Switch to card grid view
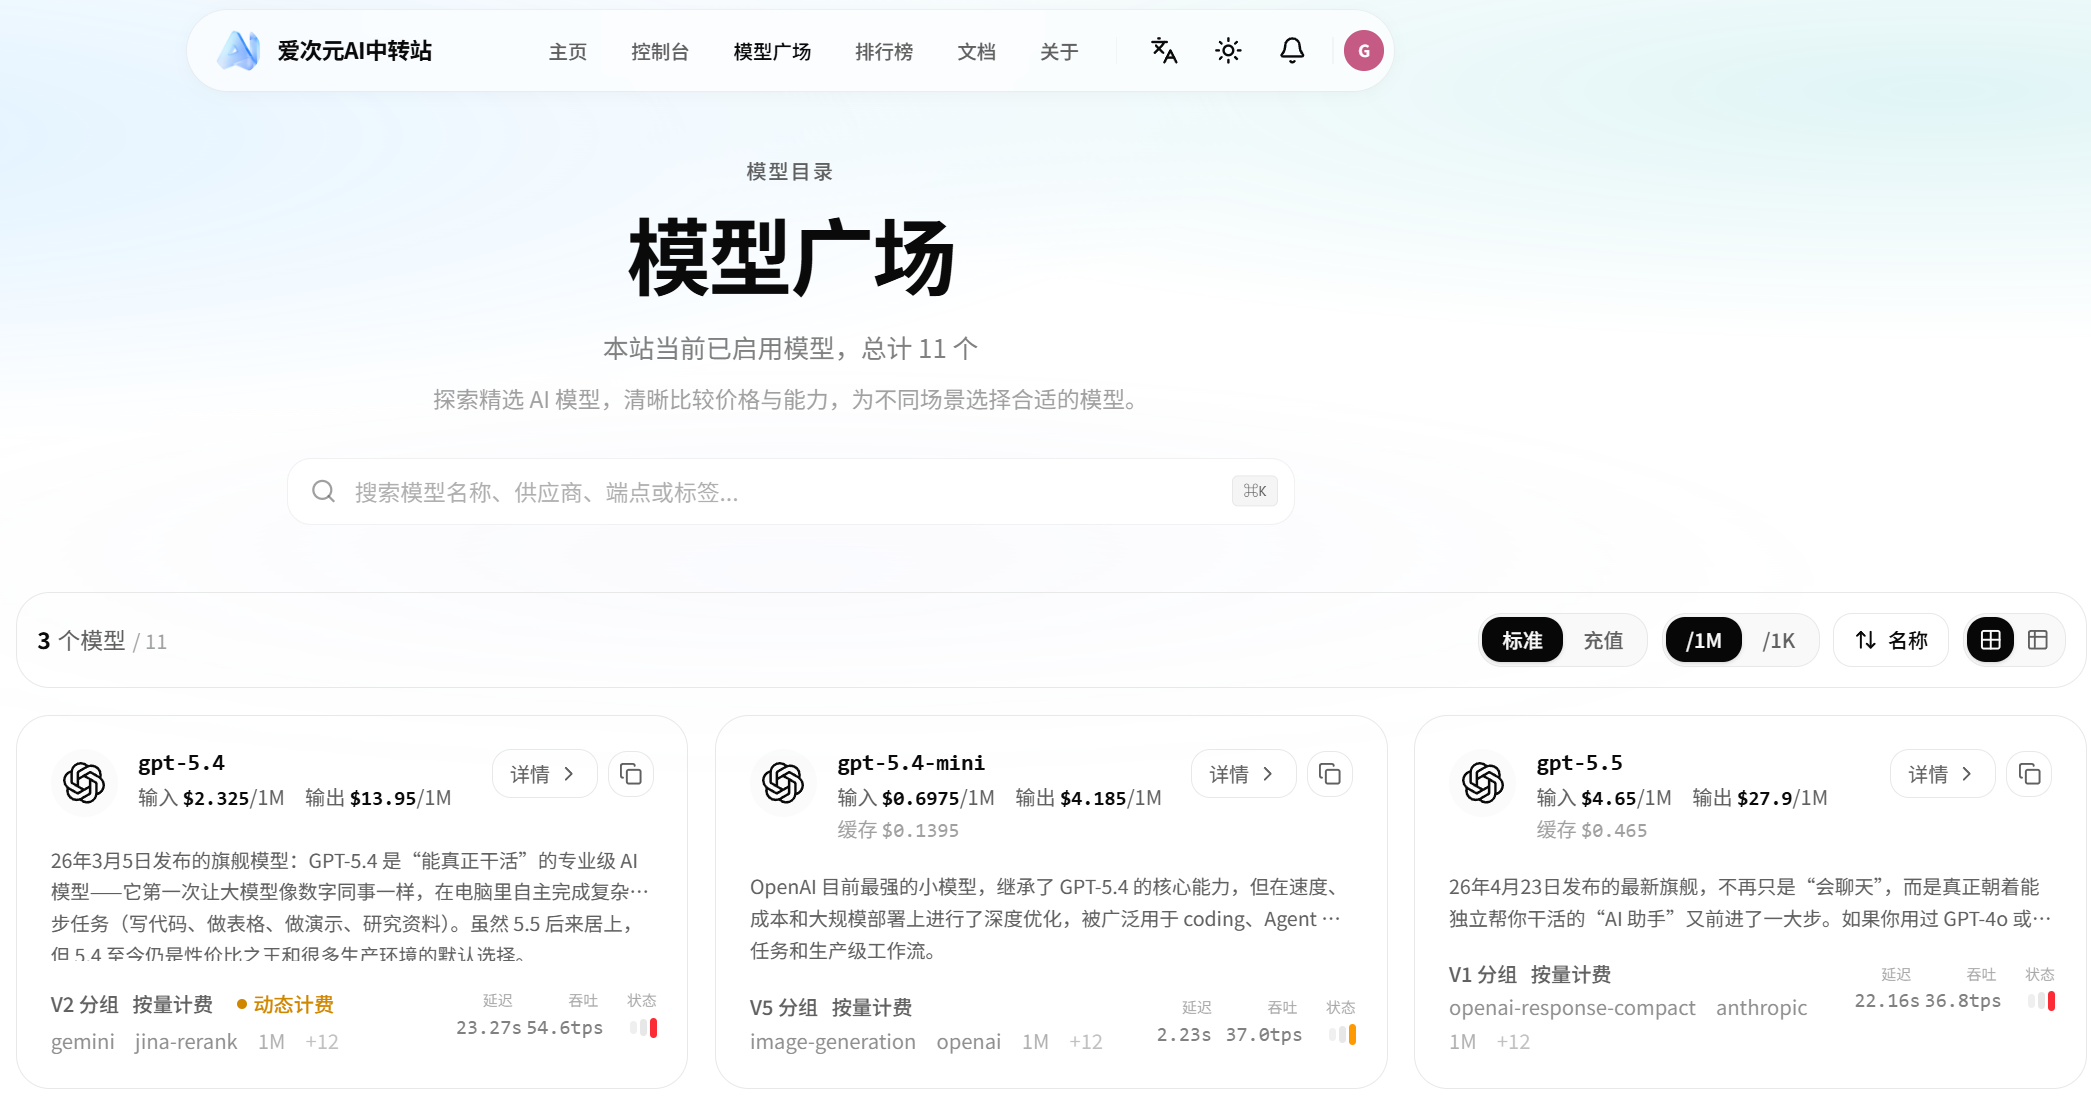 [1991, 640]
